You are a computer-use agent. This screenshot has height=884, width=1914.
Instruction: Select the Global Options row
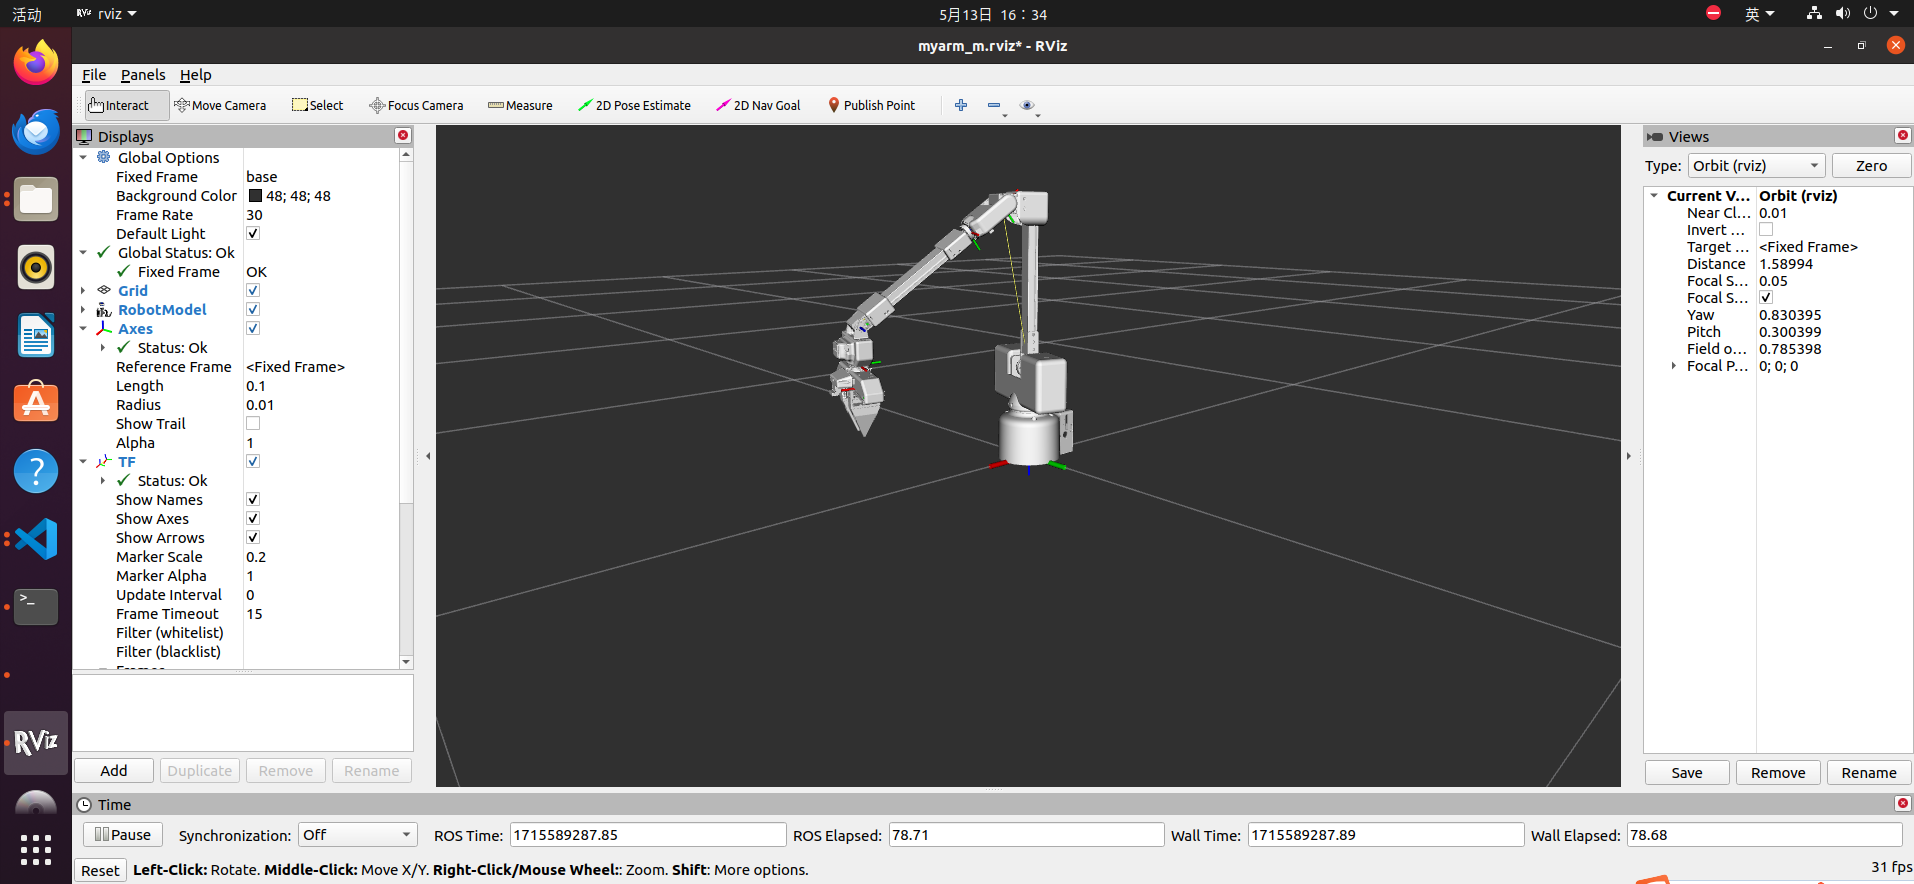pos(168,158)
